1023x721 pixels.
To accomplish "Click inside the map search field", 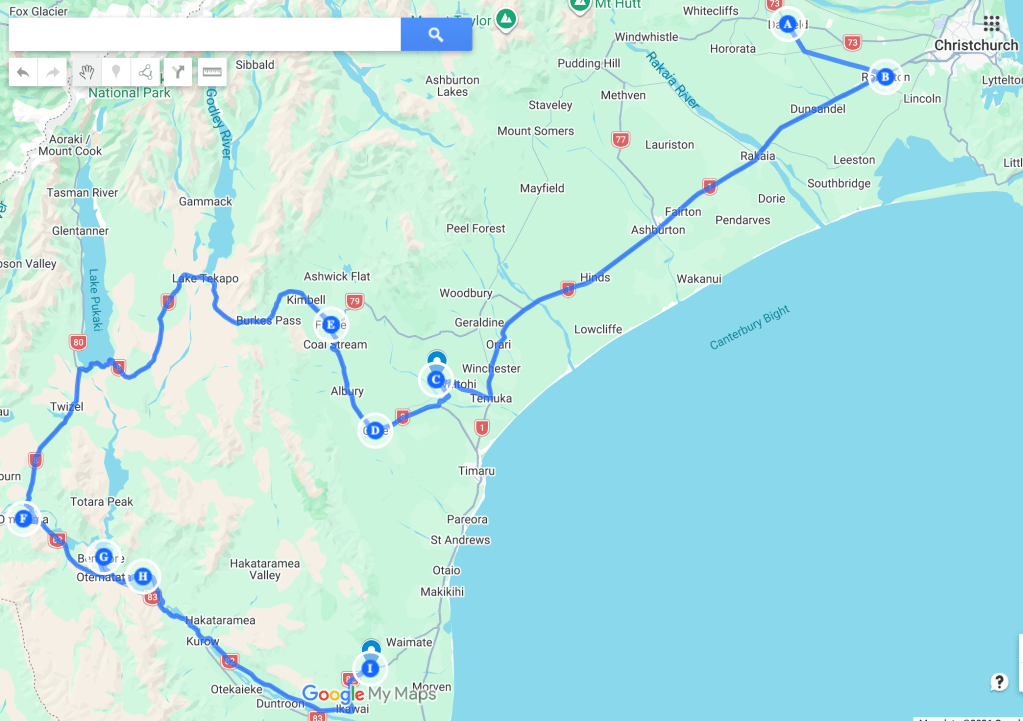I will coord(205,35).
